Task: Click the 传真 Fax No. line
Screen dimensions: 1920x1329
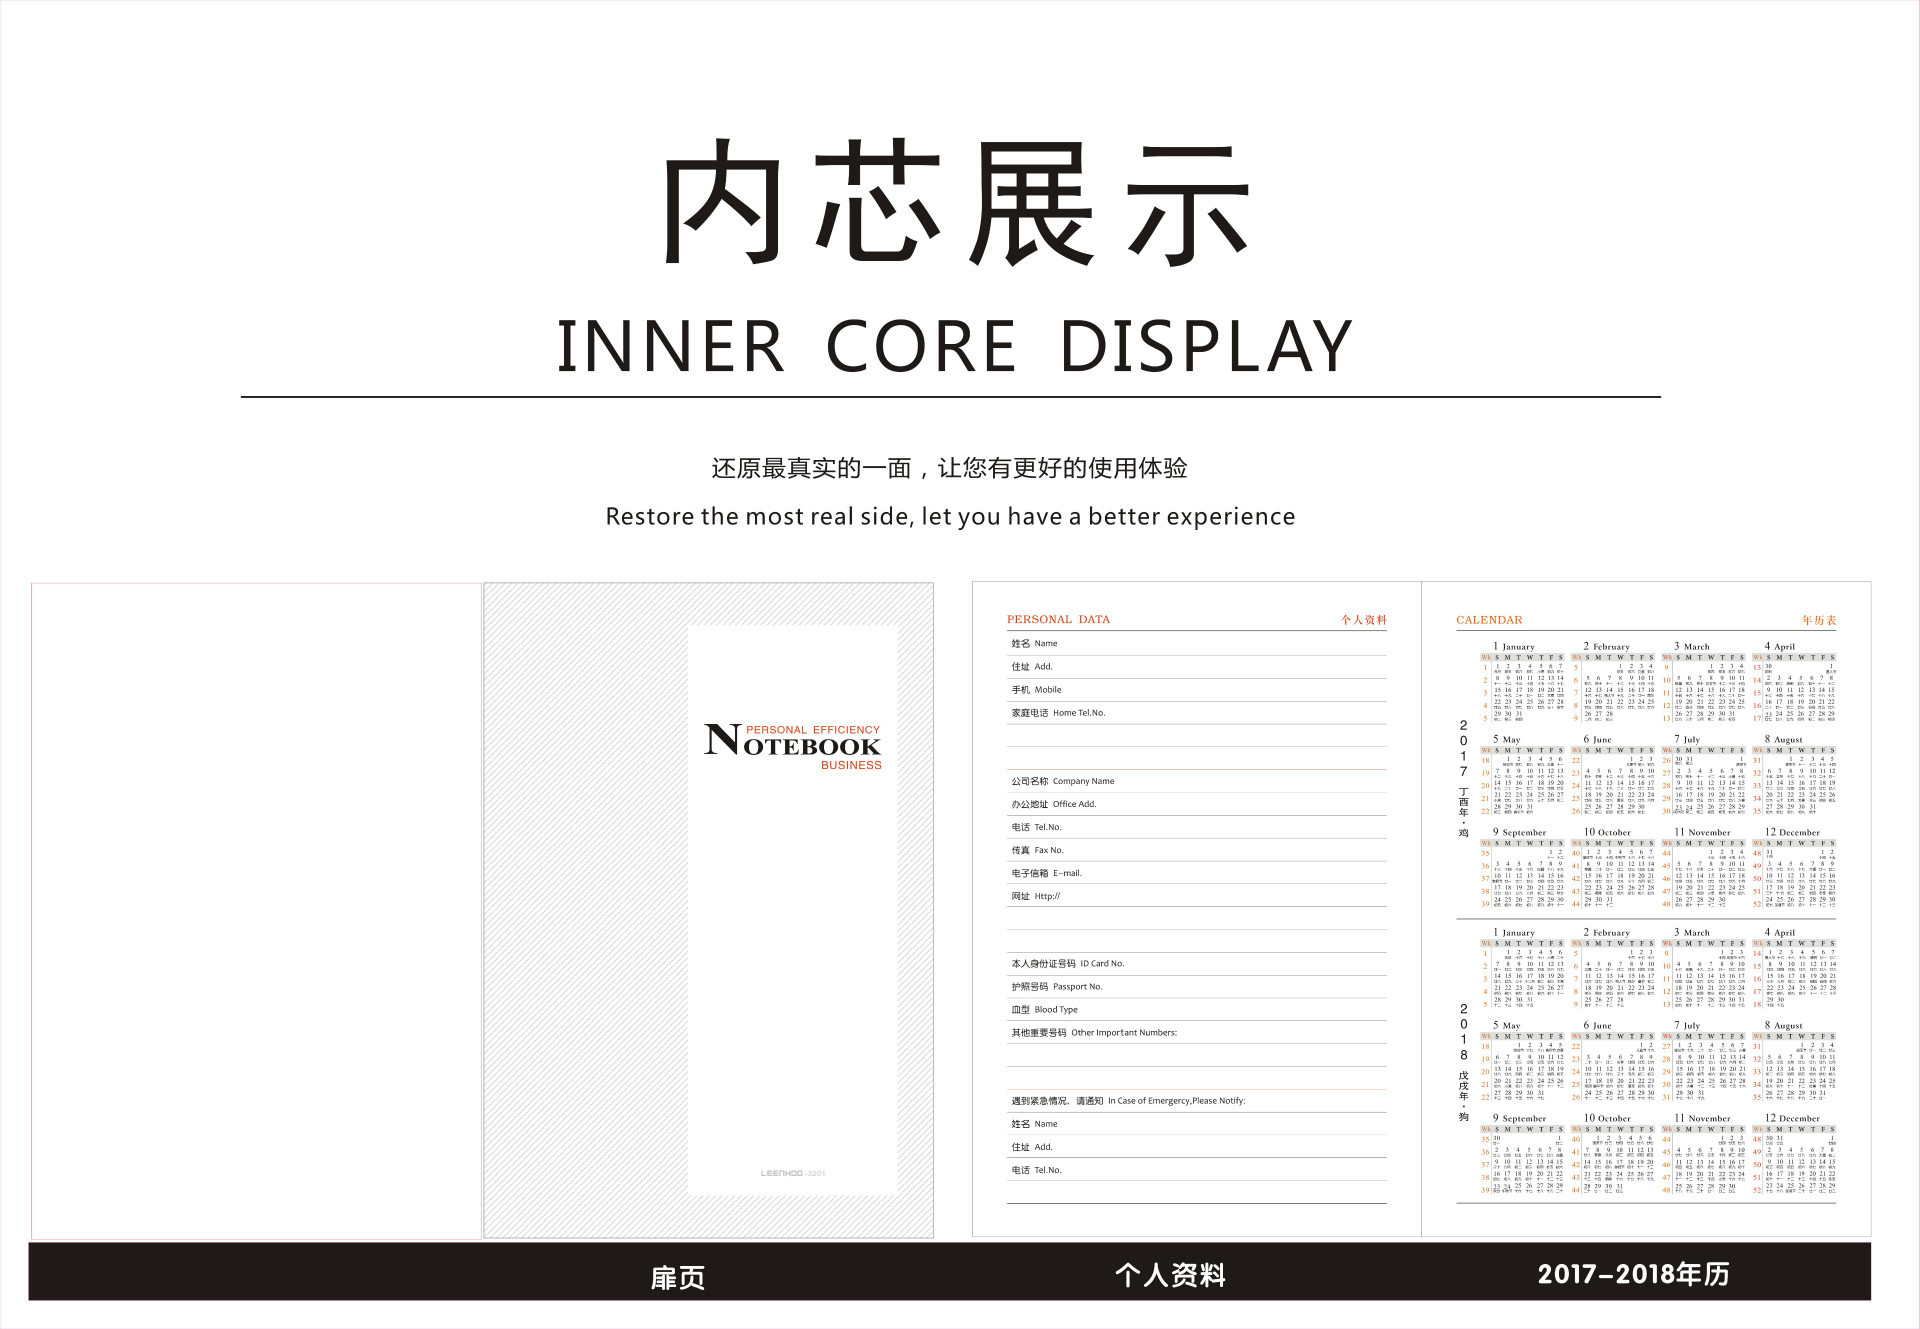Action: [x=1197, y=850]
